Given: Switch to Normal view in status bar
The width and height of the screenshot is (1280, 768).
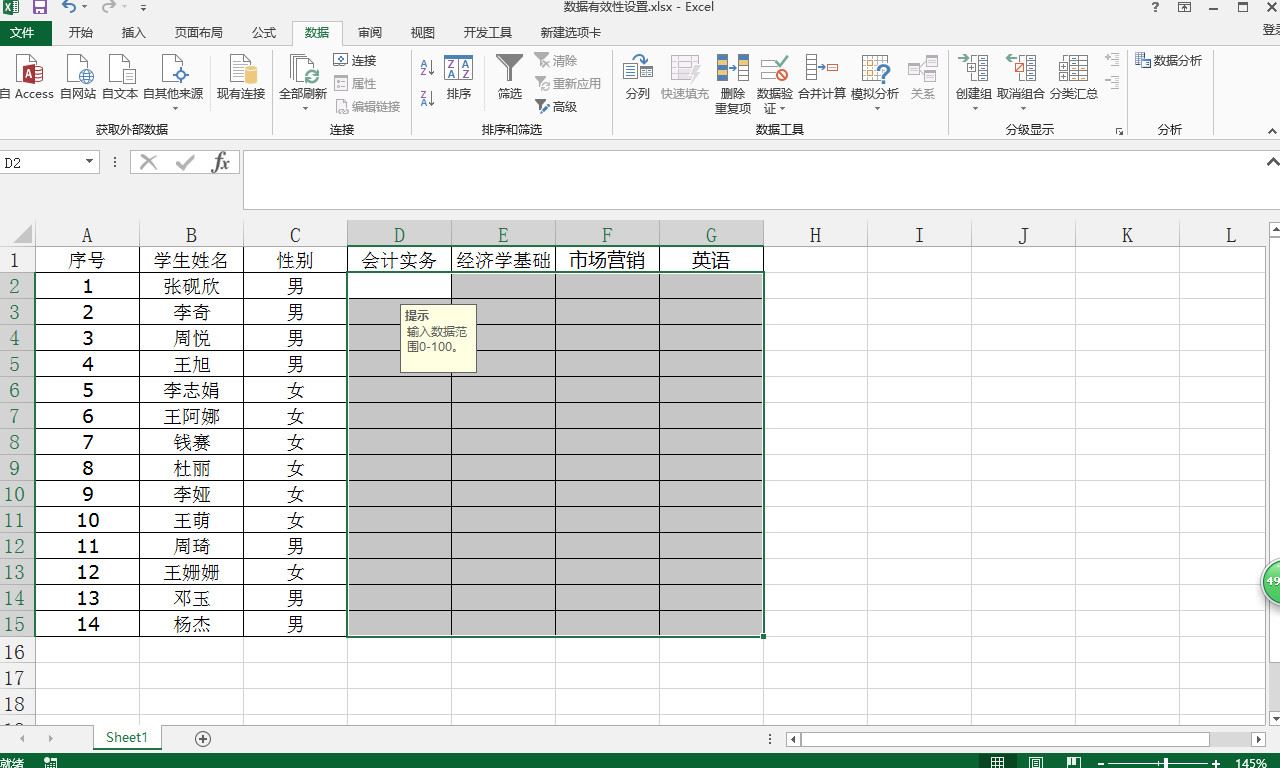Looking at the screenshot, I should tap(997, 763).
